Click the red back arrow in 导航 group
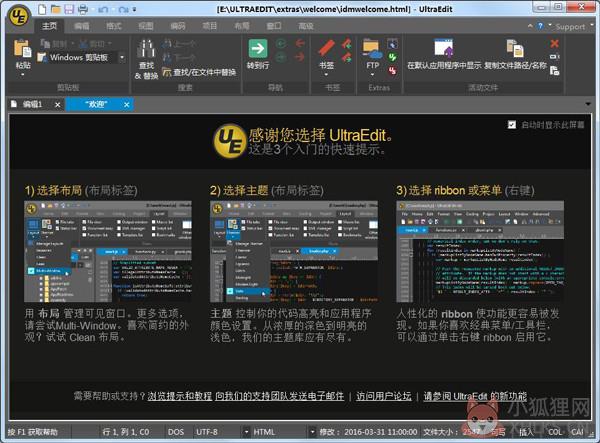This screenshot has height=443, width=600. [300, 43]
